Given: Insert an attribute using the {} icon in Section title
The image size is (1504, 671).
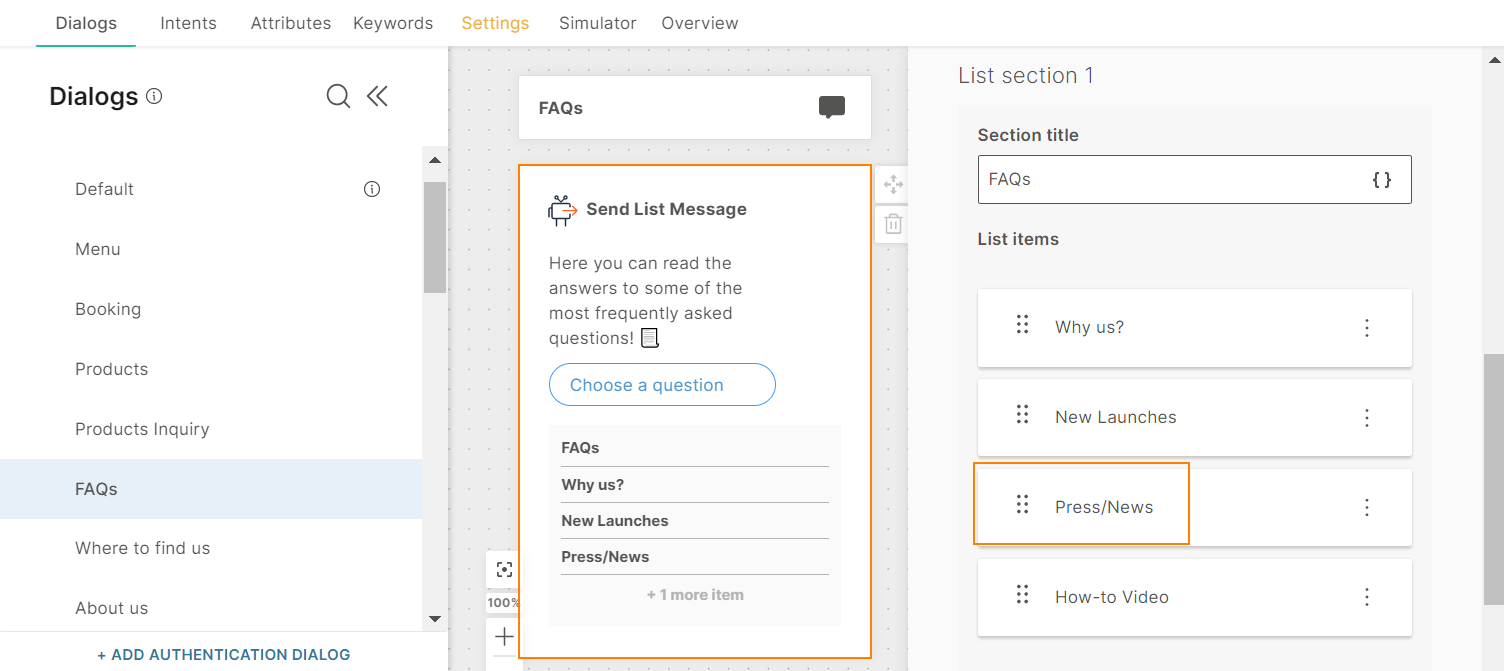Looking at the screenshot, I should (1382, 180).
